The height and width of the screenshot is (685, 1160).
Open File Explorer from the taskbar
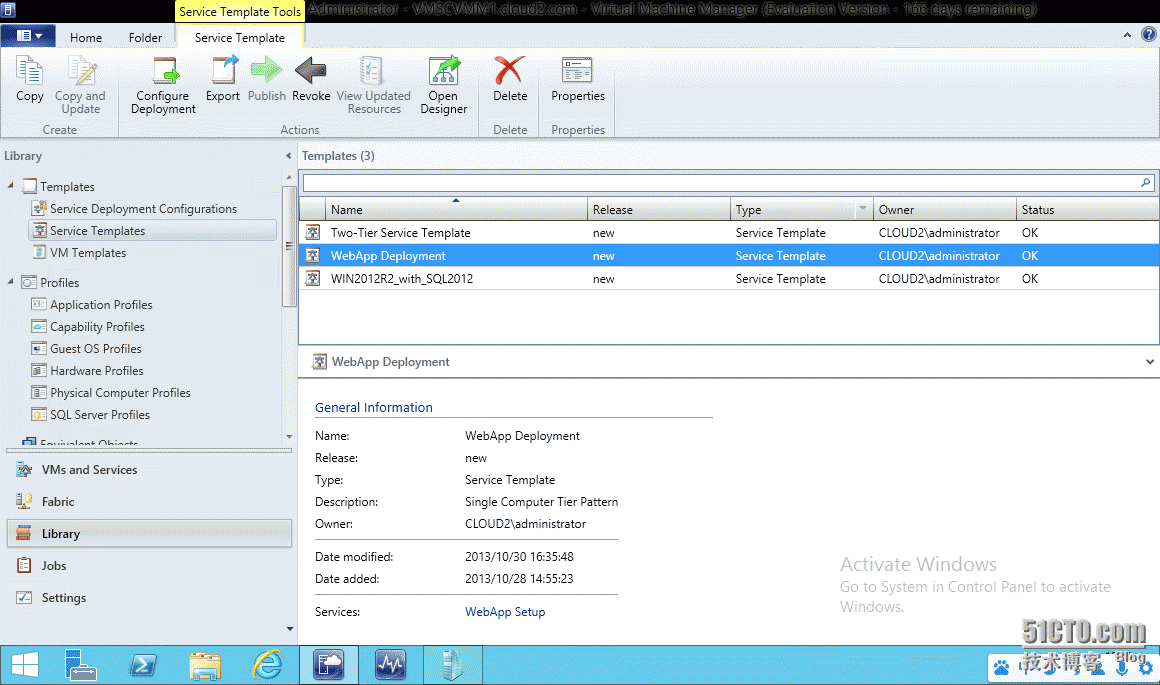point(205,665)
